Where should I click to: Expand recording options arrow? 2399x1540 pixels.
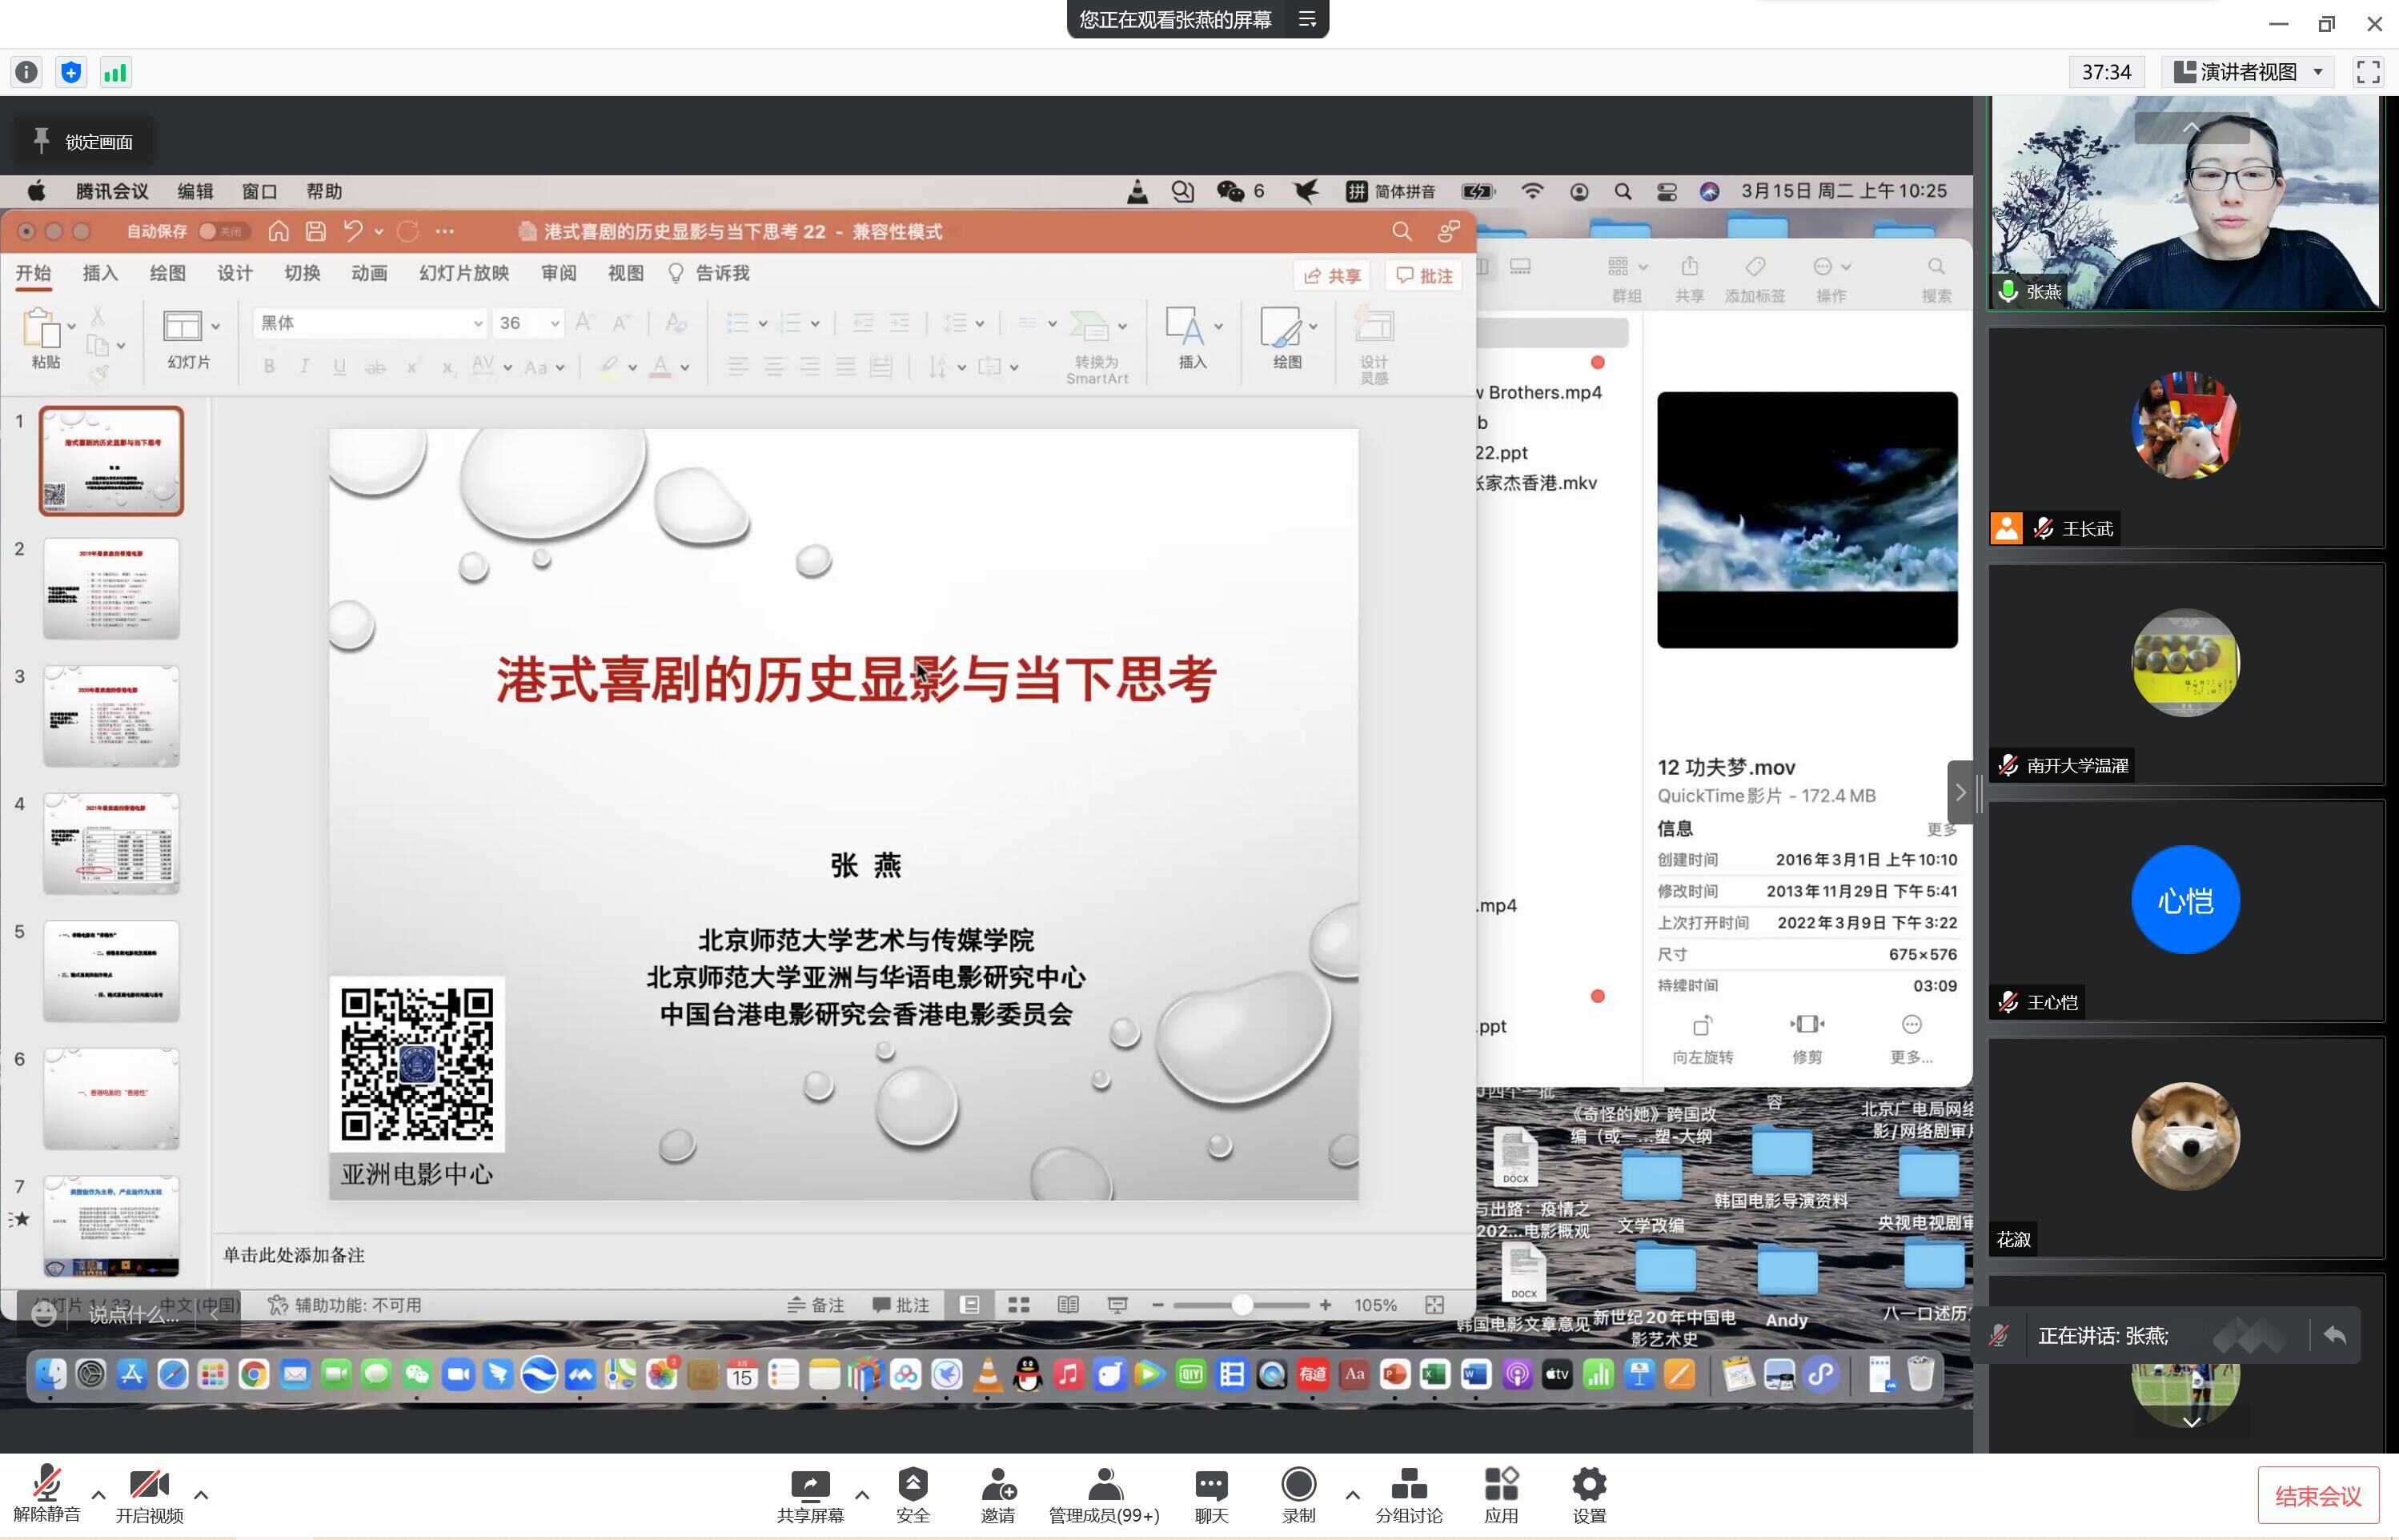[1352, 1495]
